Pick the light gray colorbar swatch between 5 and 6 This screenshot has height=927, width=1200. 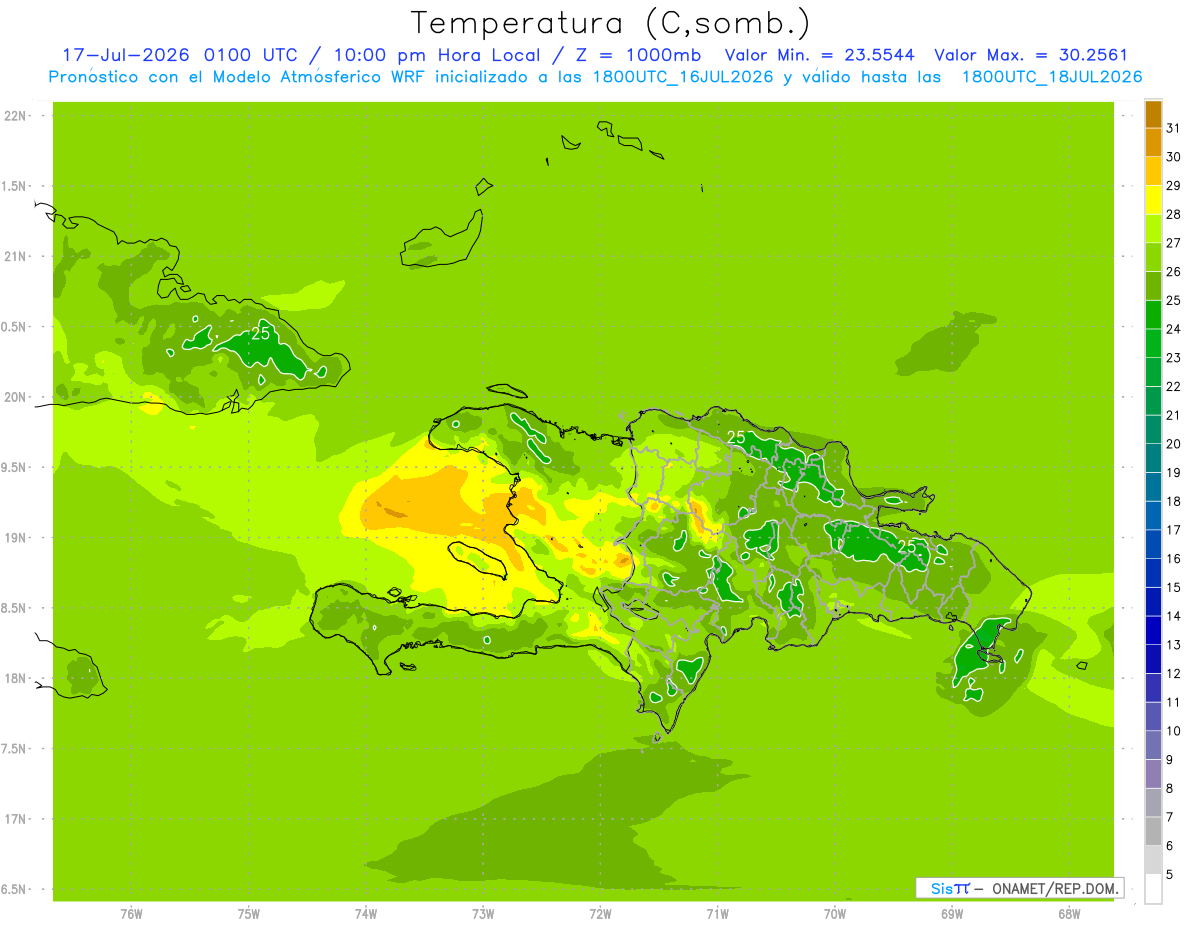coord(1153,861)
